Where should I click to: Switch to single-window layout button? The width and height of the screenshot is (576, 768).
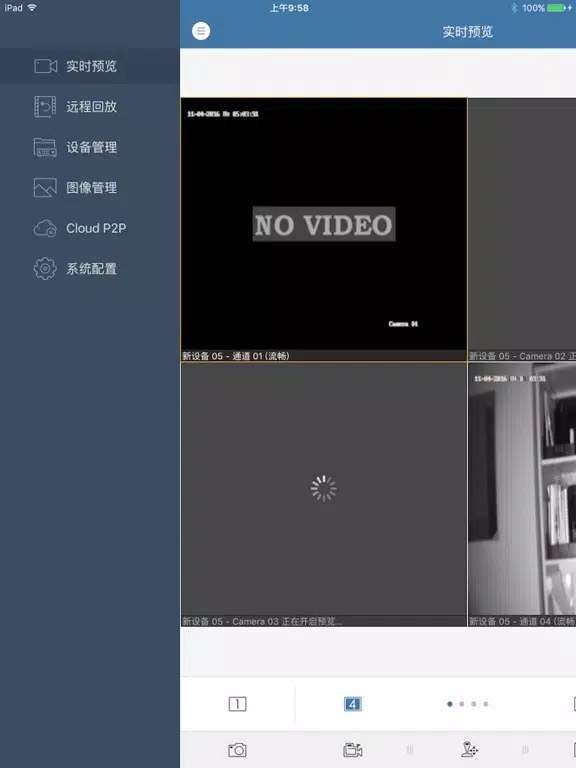[x=238, y=704]
